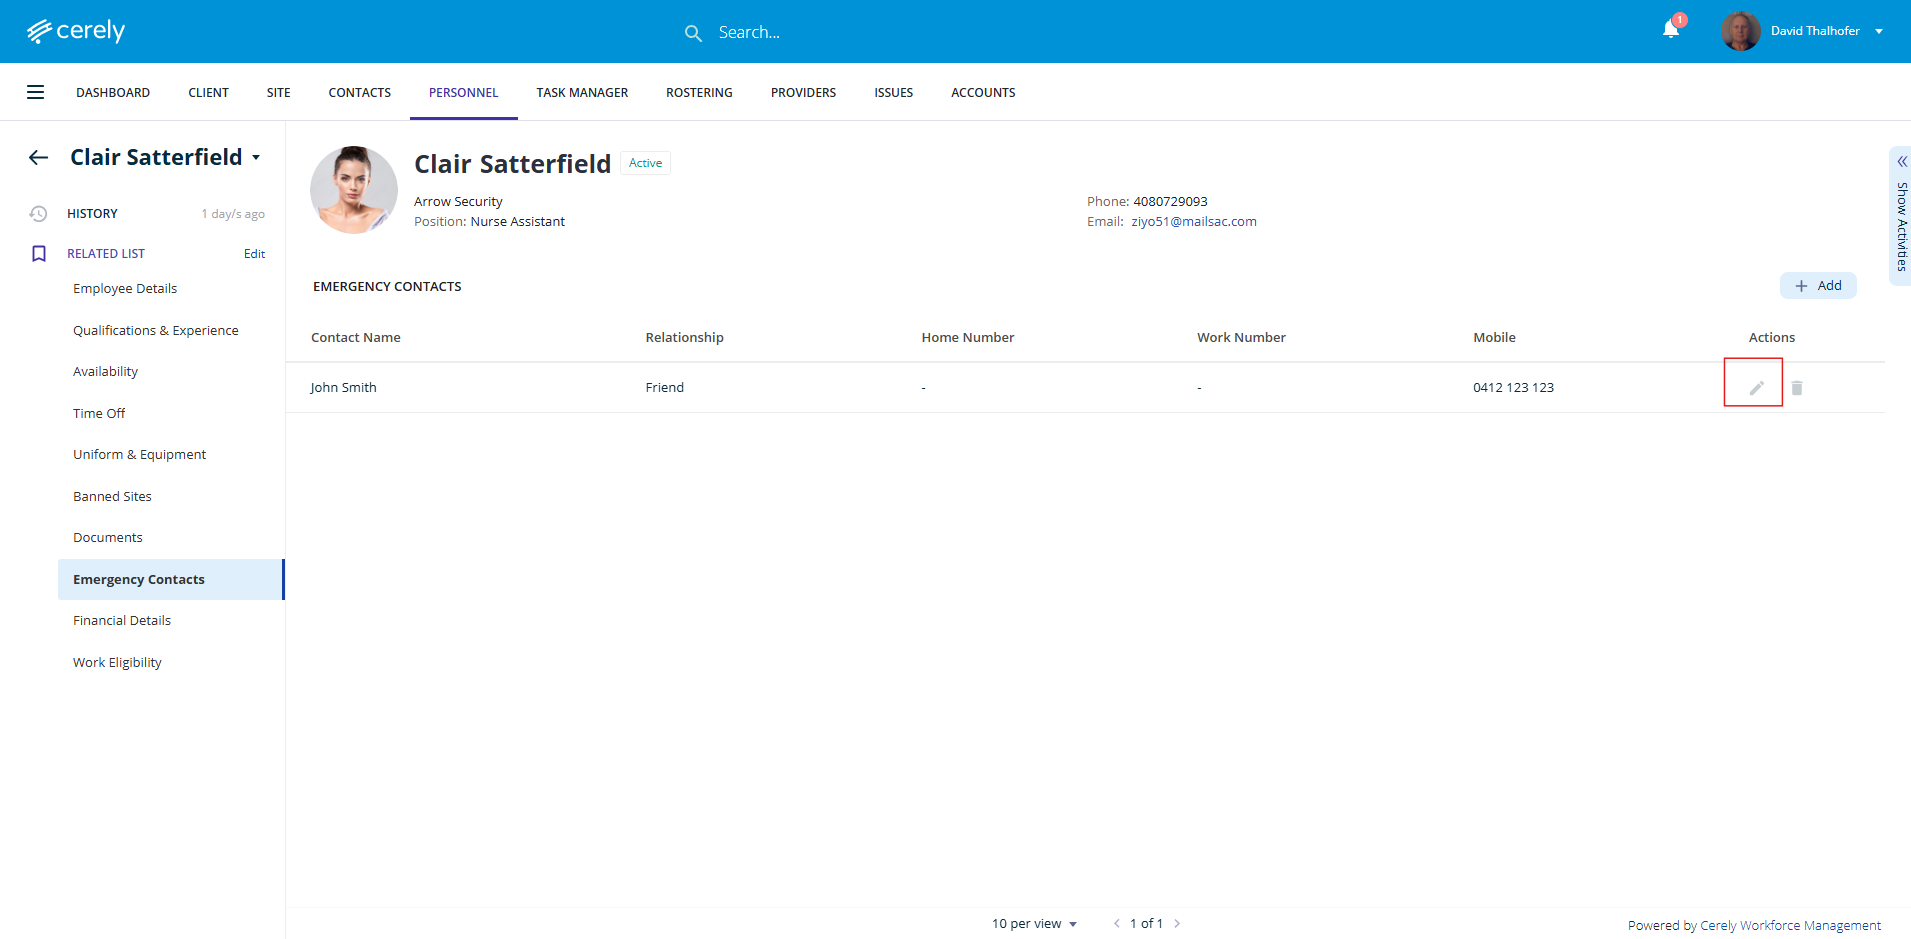Image resolution: width=1911 pixels, height=939 pixels.
Task: Click the Related List bookmark icon
Action: [39, 253]
